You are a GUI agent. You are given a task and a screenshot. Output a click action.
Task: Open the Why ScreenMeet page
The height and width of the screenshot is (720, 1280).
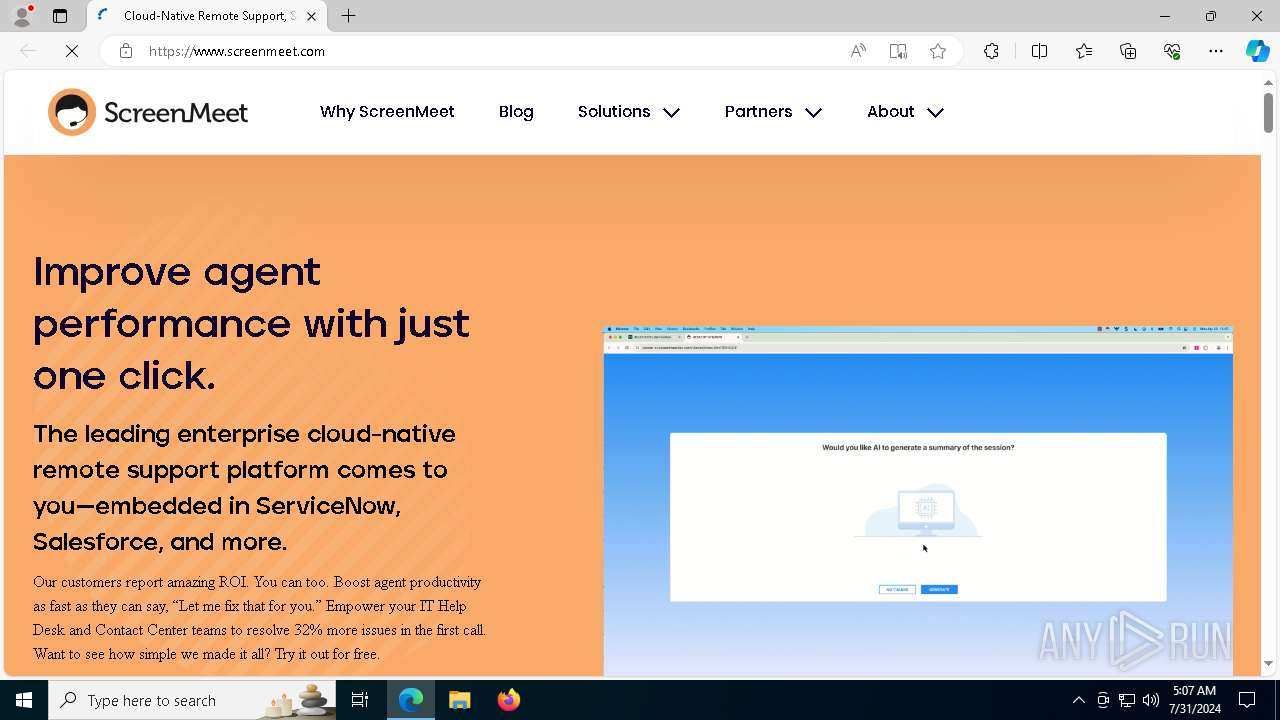tap(387, 112)
